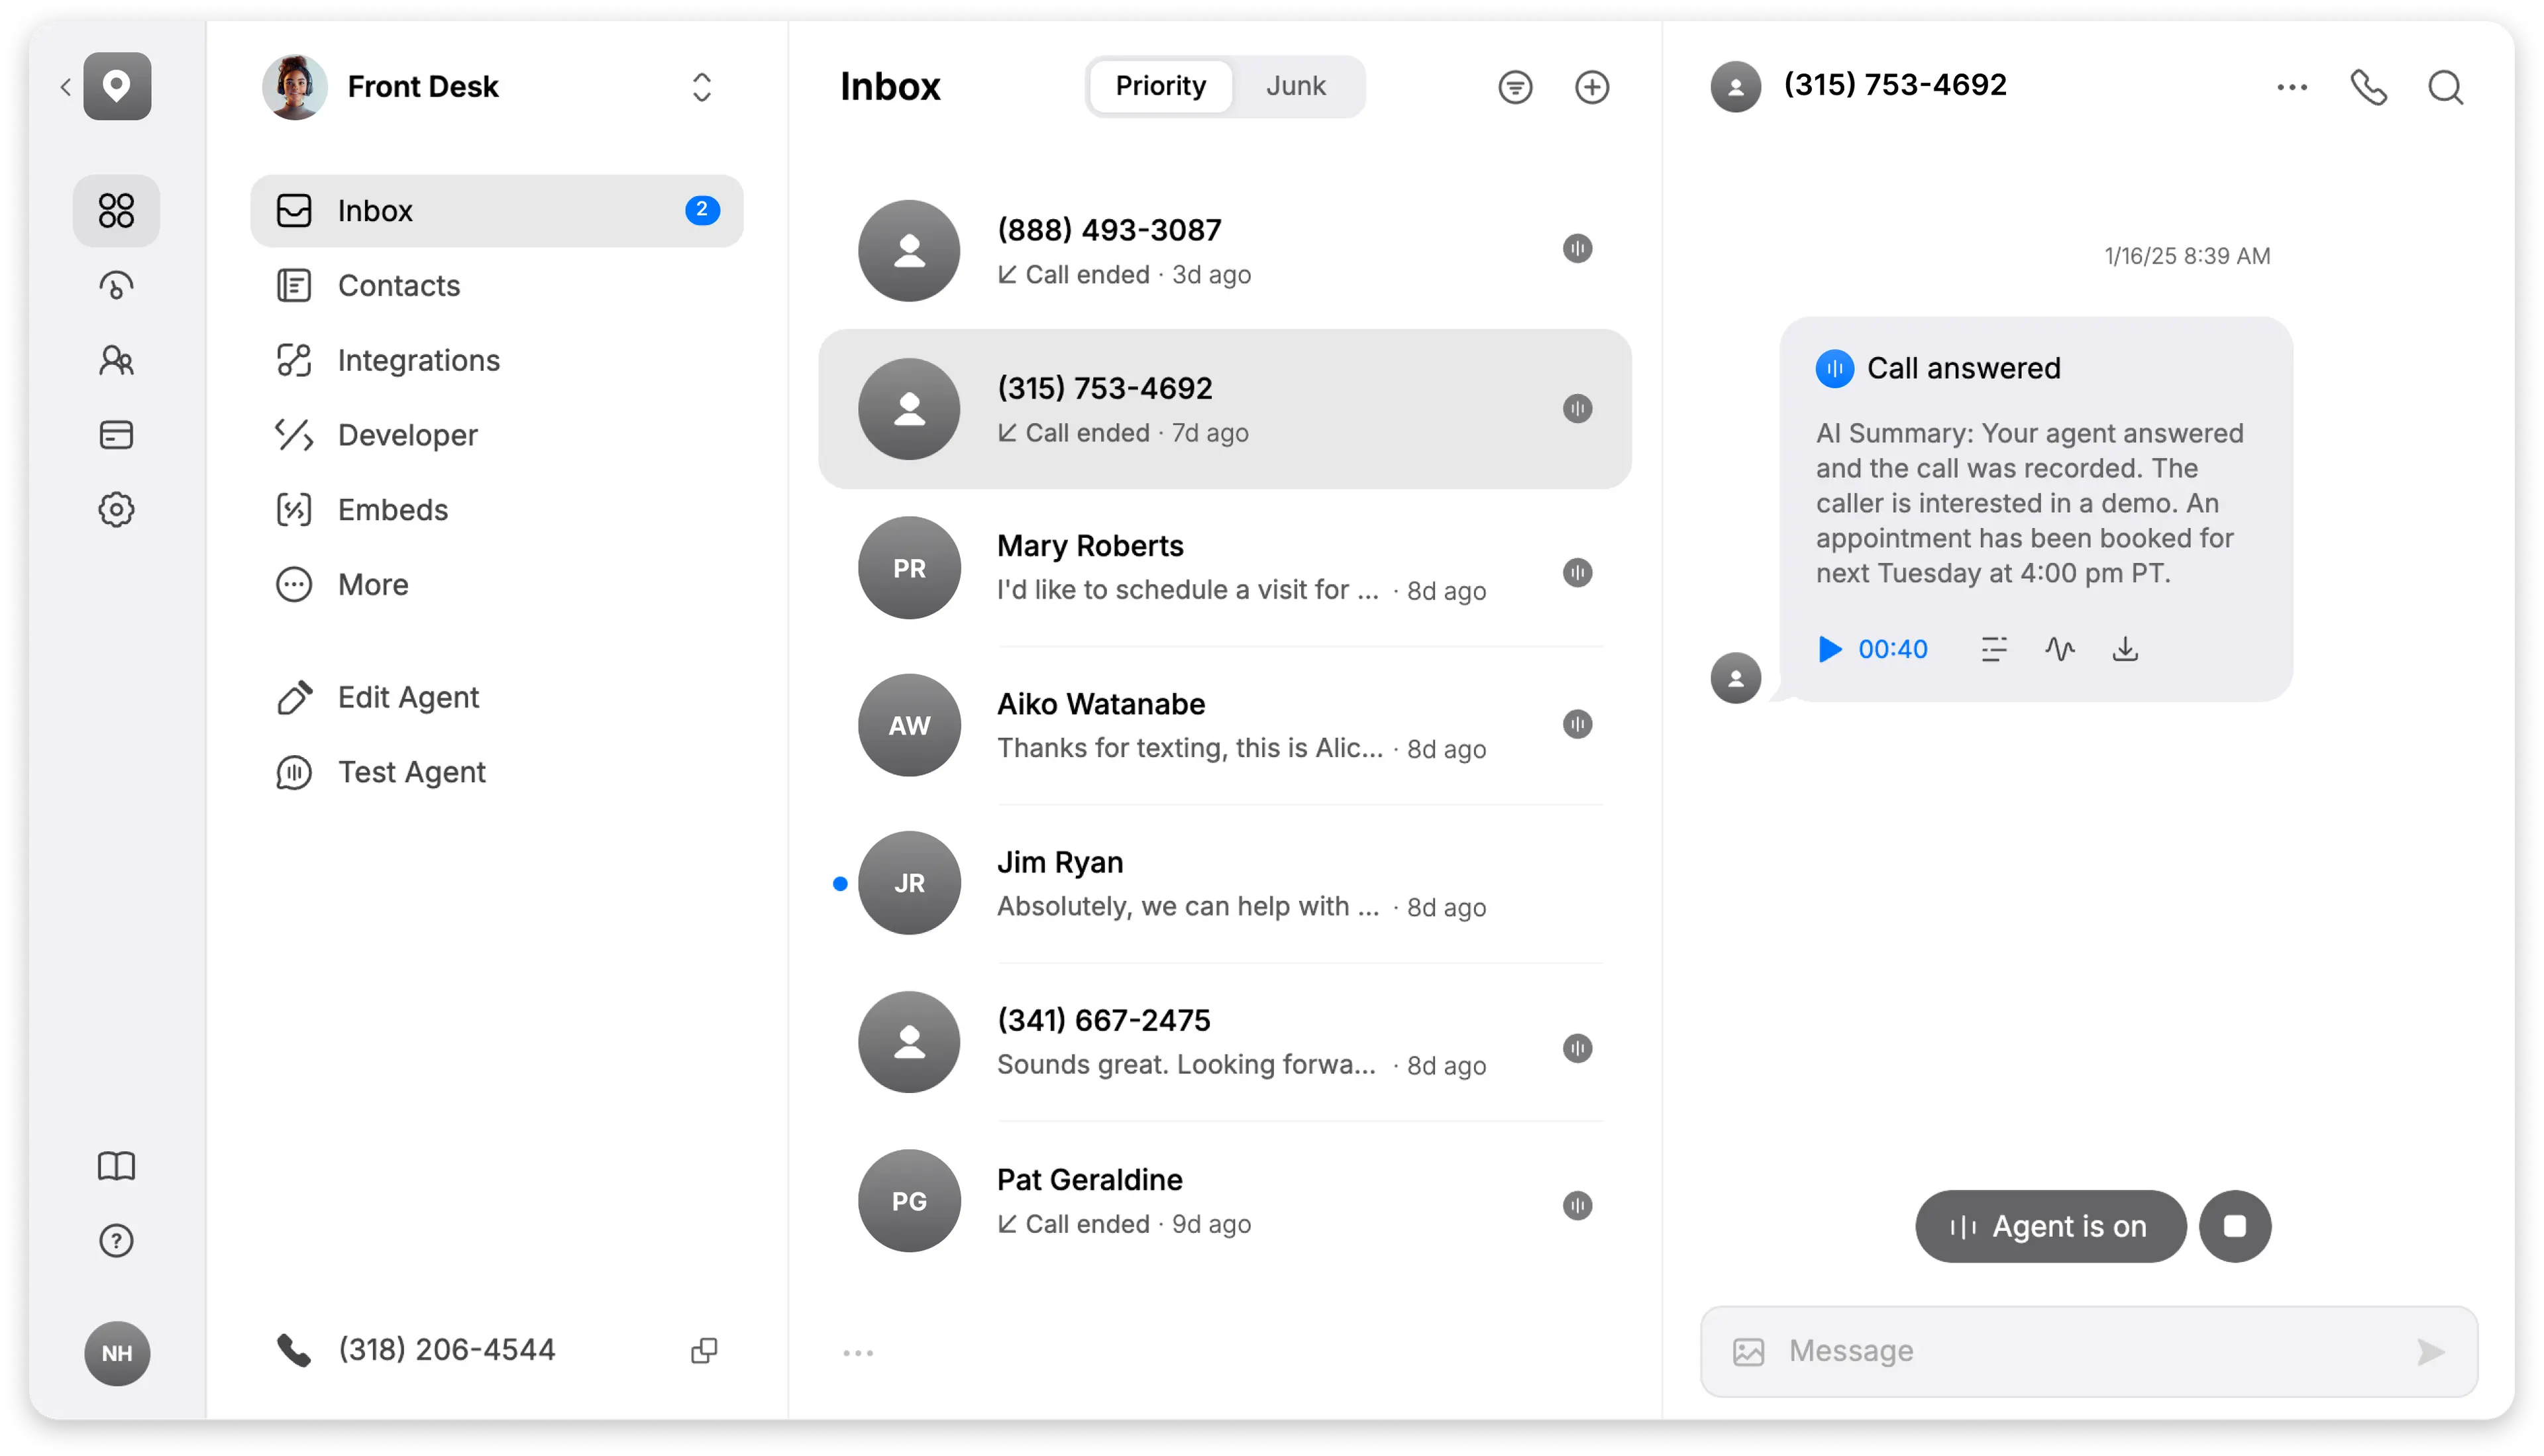Toggle the waveform view for the recording

click(2060, 649)
